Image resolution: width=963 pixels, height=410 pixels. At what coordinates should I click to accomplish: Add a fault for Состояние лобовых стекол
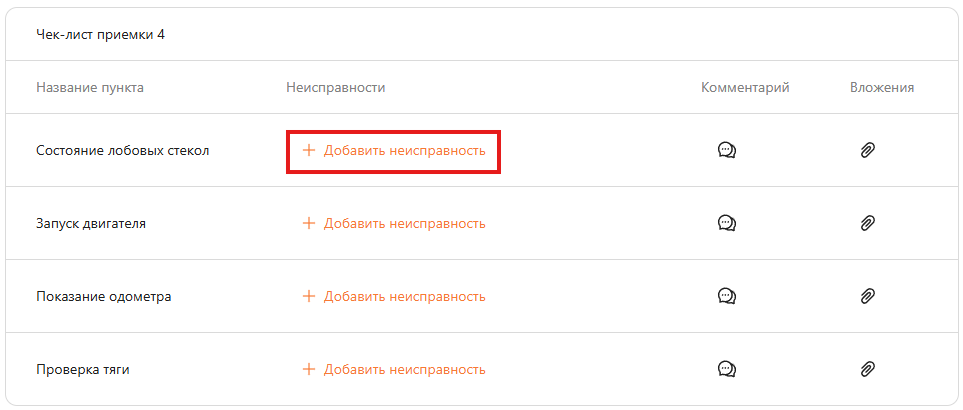(394, 150)
